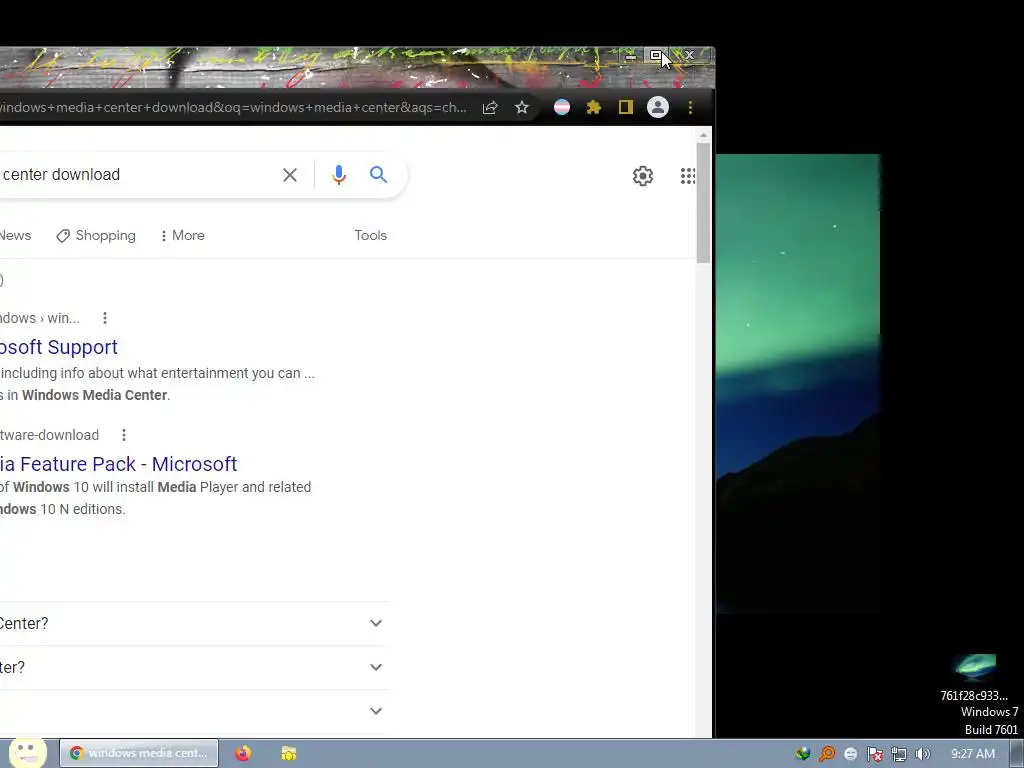Click the scrollbar up arrow
The width and height of the screenshot is (1024, 768).
703,135
